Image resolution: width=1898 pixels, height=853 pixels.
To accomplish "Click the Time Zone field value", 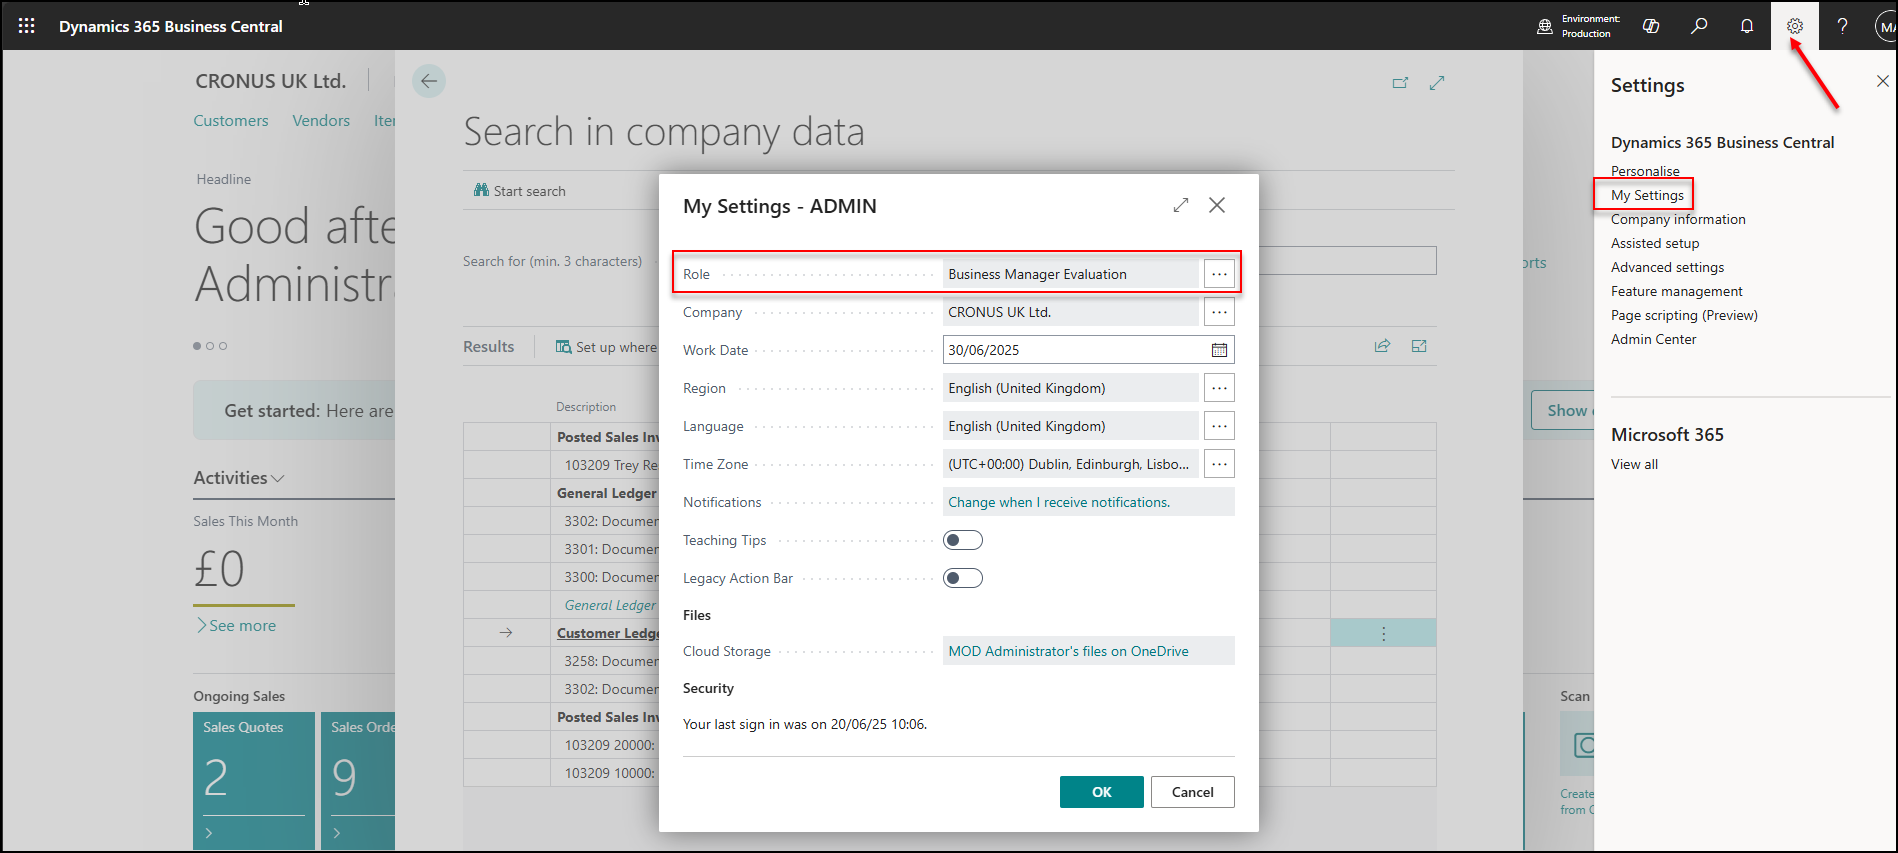I will 1070,464.
